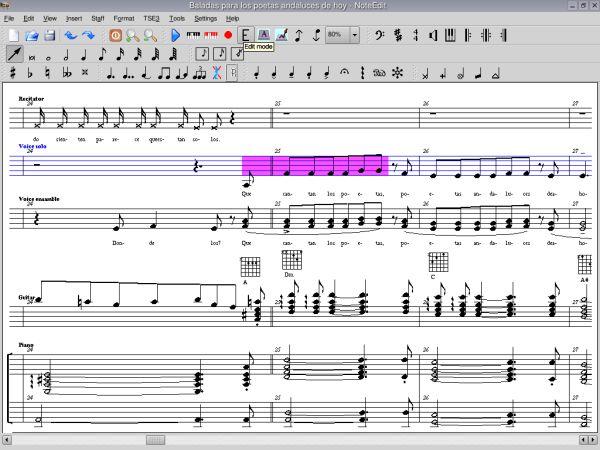Redo with the right blue arrow icon
Image resolution: width=600 pixels, height=450 pixels.
(88, 36)
